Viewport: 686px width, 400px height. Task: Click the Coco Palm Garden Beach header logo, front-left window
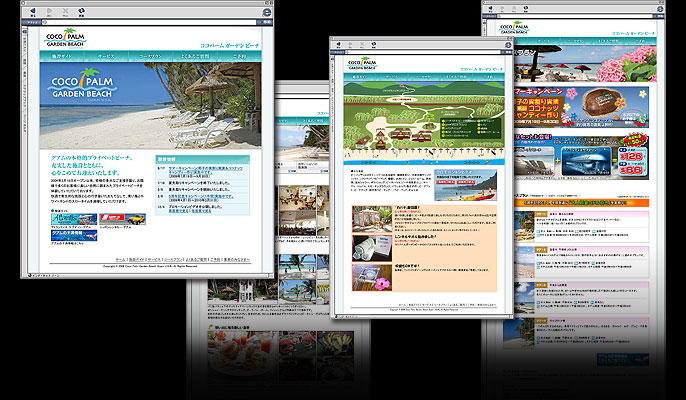click(65, 39)
